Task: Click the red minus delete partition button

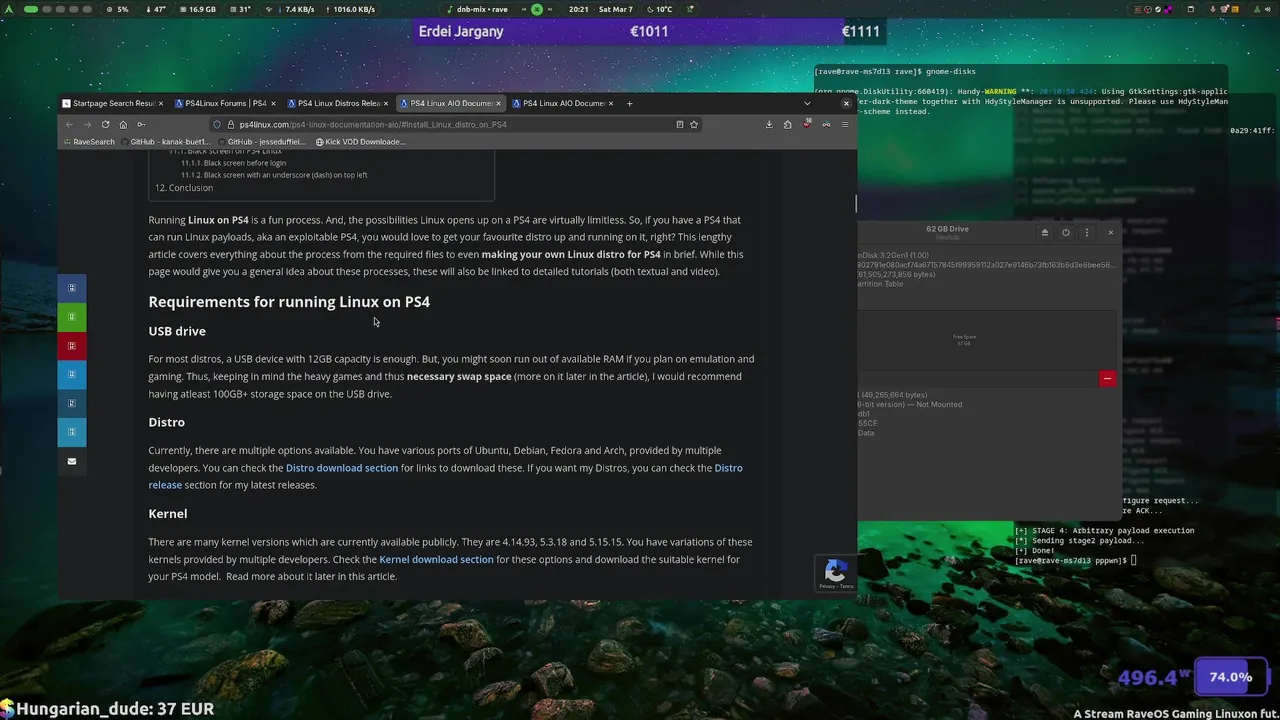Action: (x=1107, y=378)
